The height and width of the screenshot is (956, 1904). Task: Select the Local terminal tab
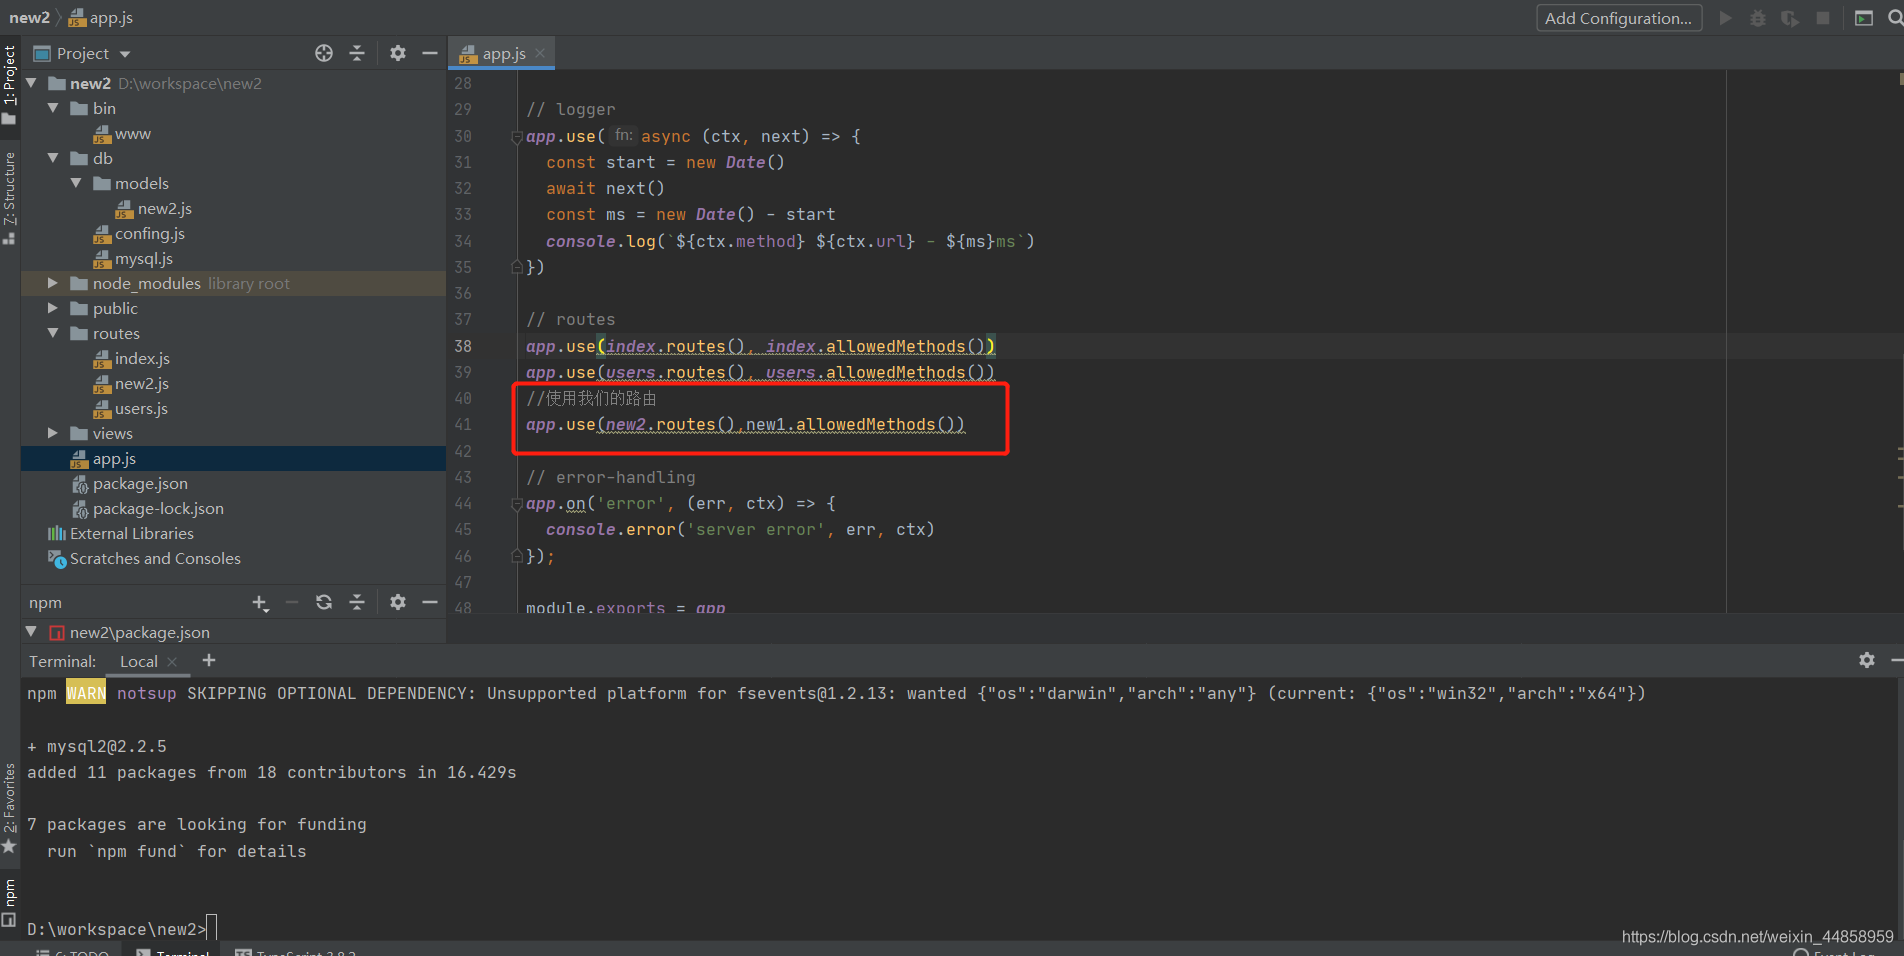pyautogui.click(x=138, y=662)
